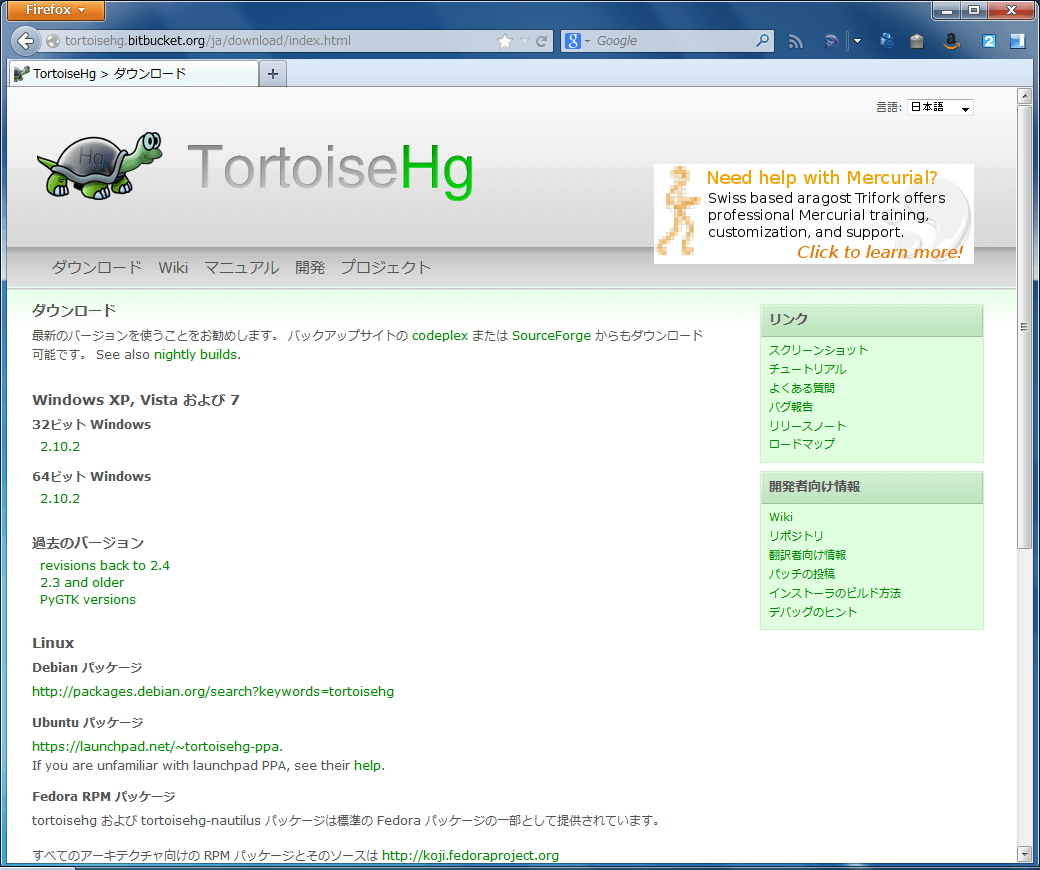Open the 日本語 language dropdown

coord(939,107)
